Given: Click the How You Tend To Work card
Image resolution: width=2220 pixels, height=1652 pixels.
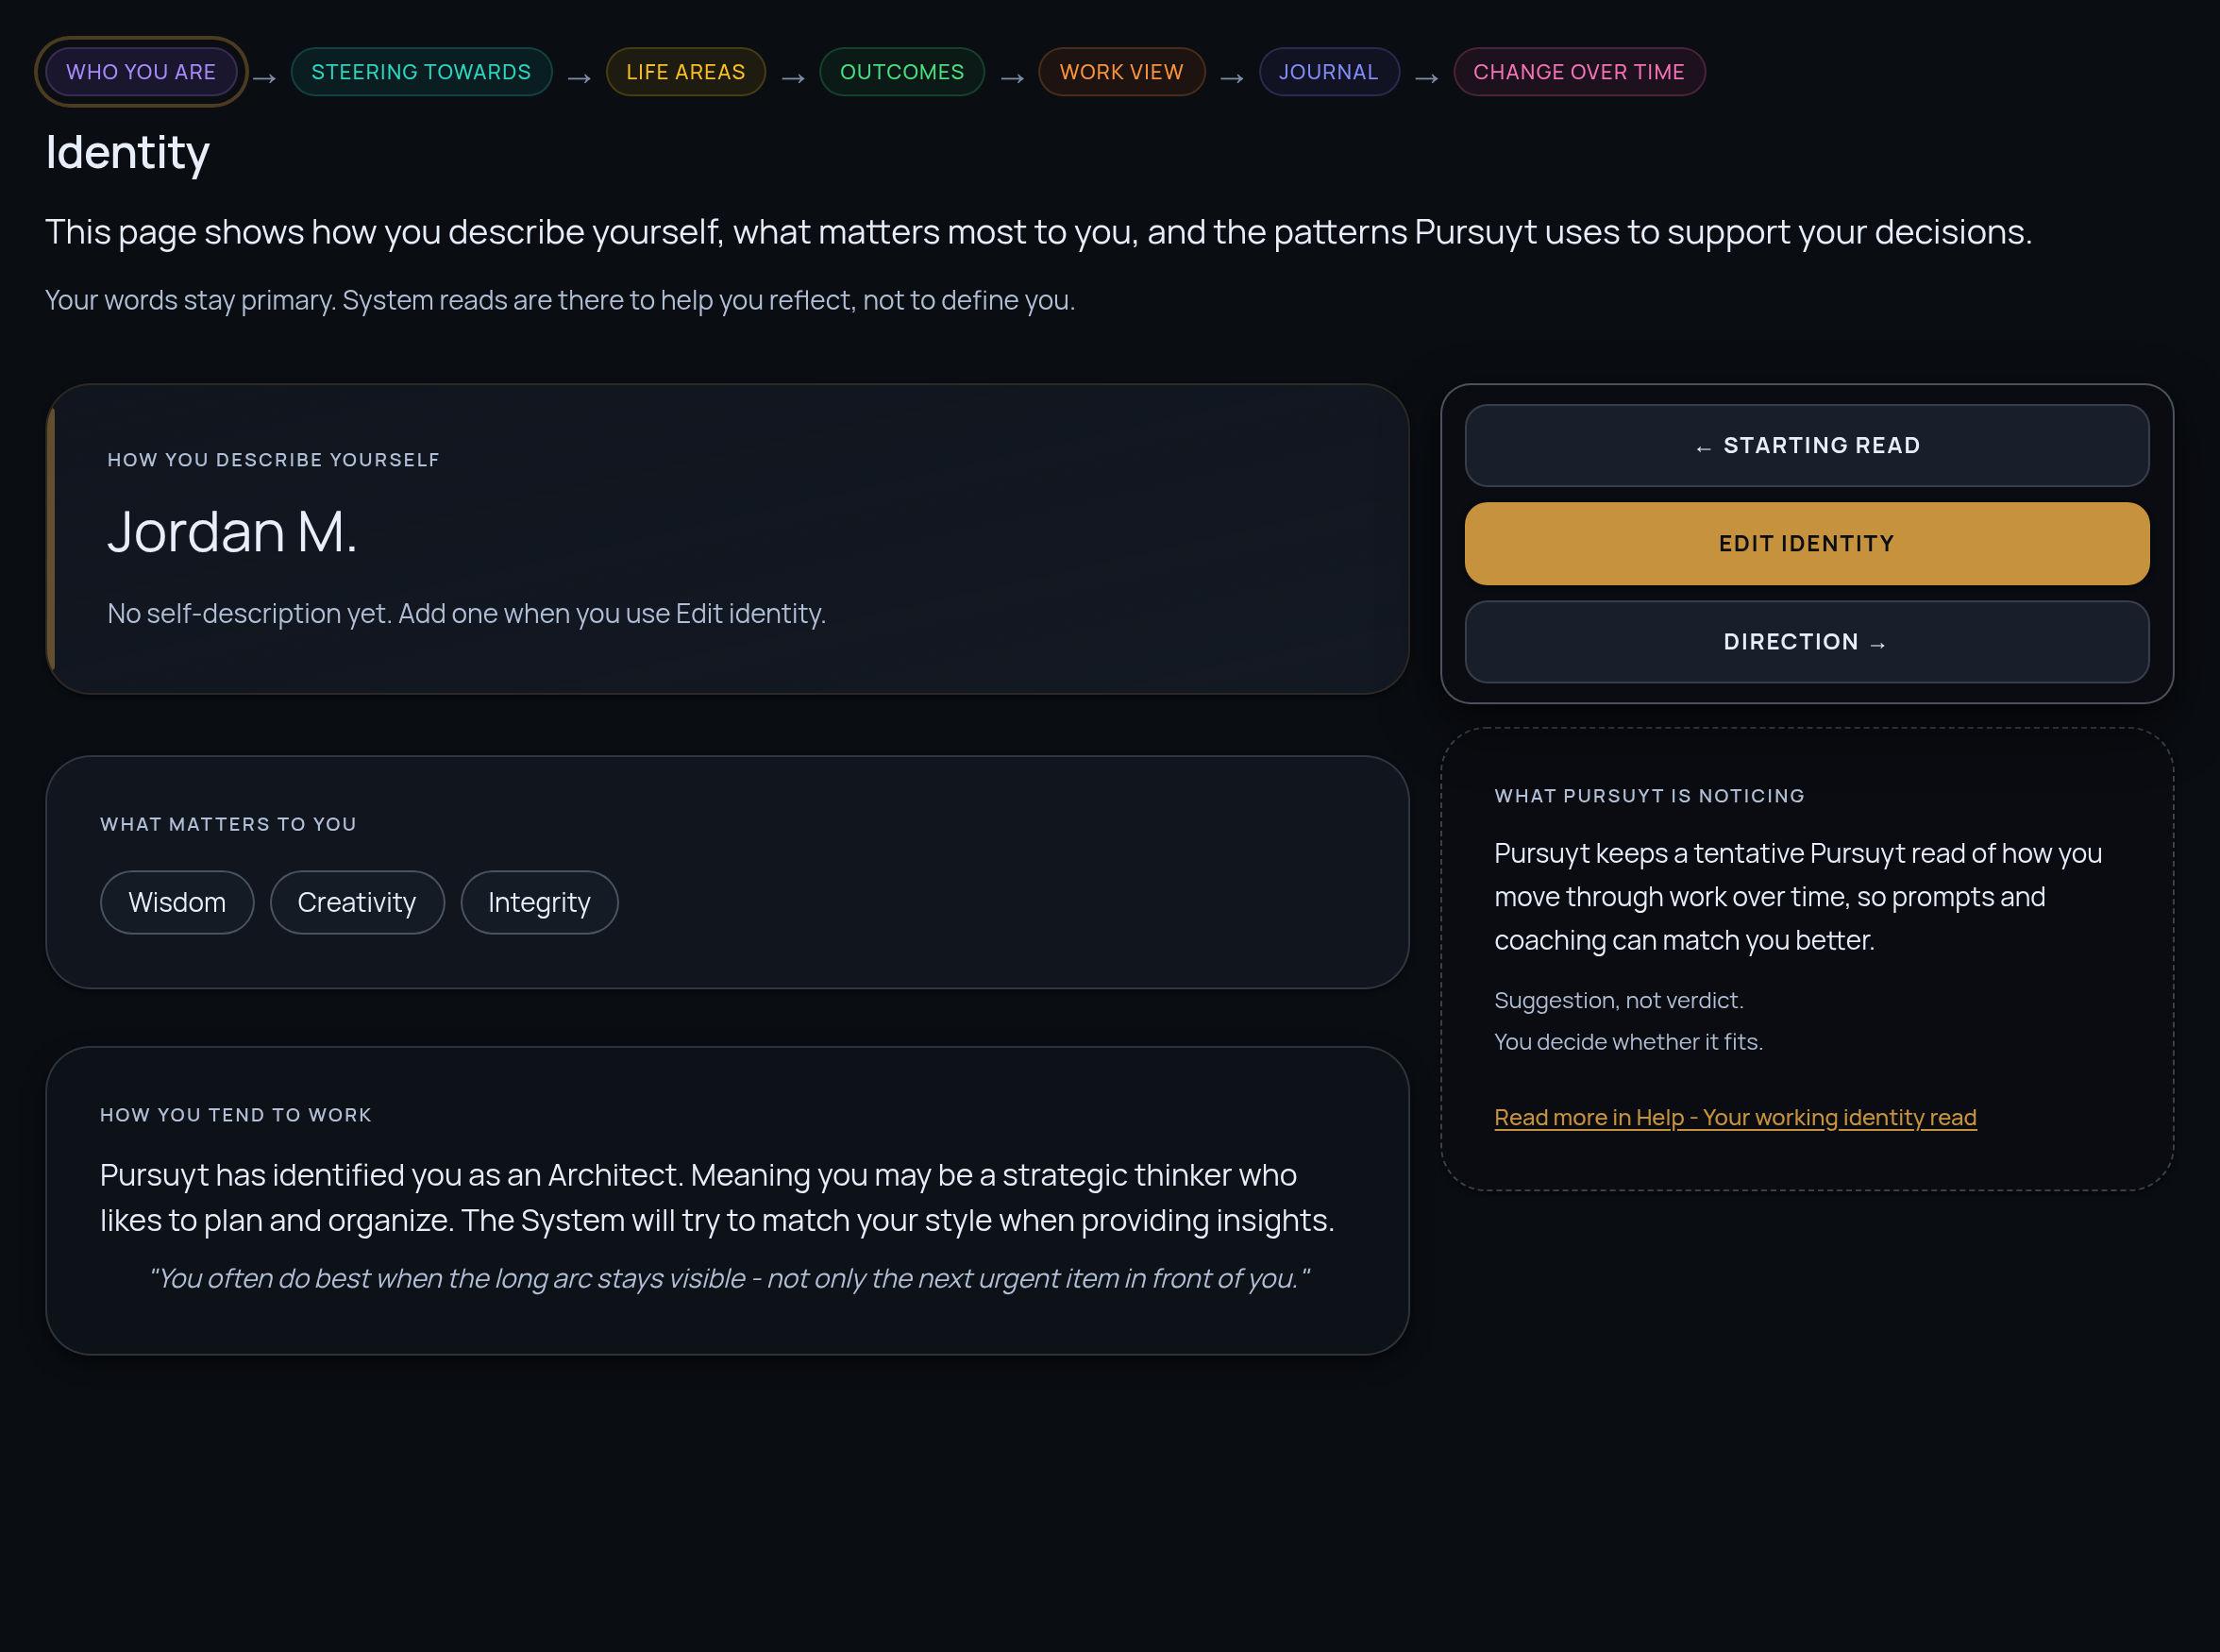Looking at the screenshot, I should (x=727, y=1201).
